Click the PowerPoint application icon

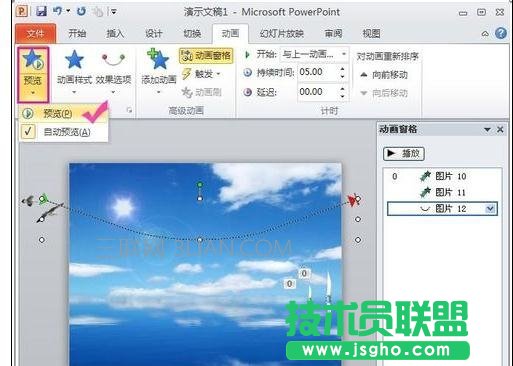tap(22, 12)
